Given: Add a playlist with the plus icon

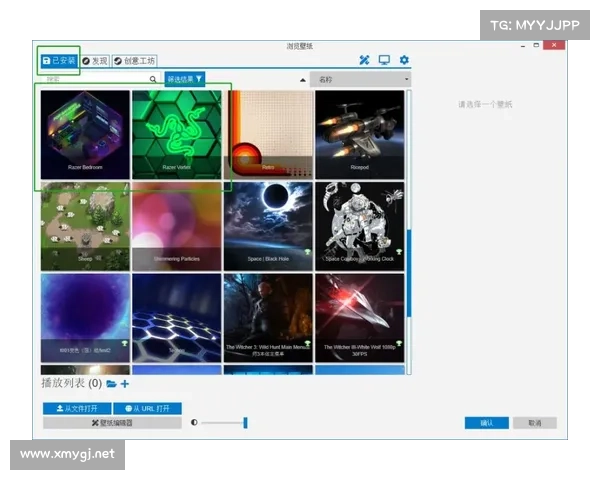Looking at the screenshot, I should pos(125,384).
